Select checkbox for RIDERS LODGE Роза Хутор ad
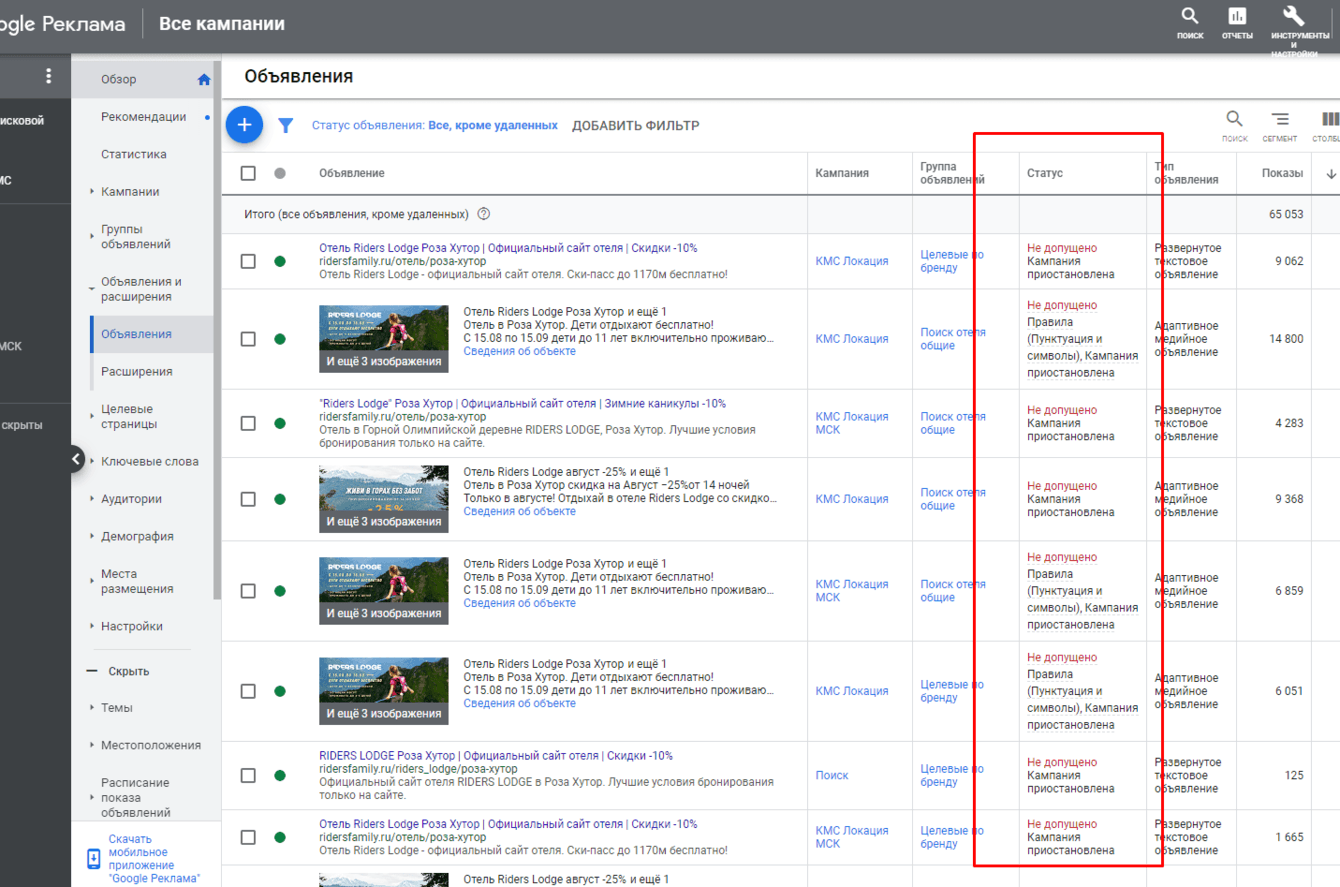This screenshot has width=1340, height=887. 248,775
